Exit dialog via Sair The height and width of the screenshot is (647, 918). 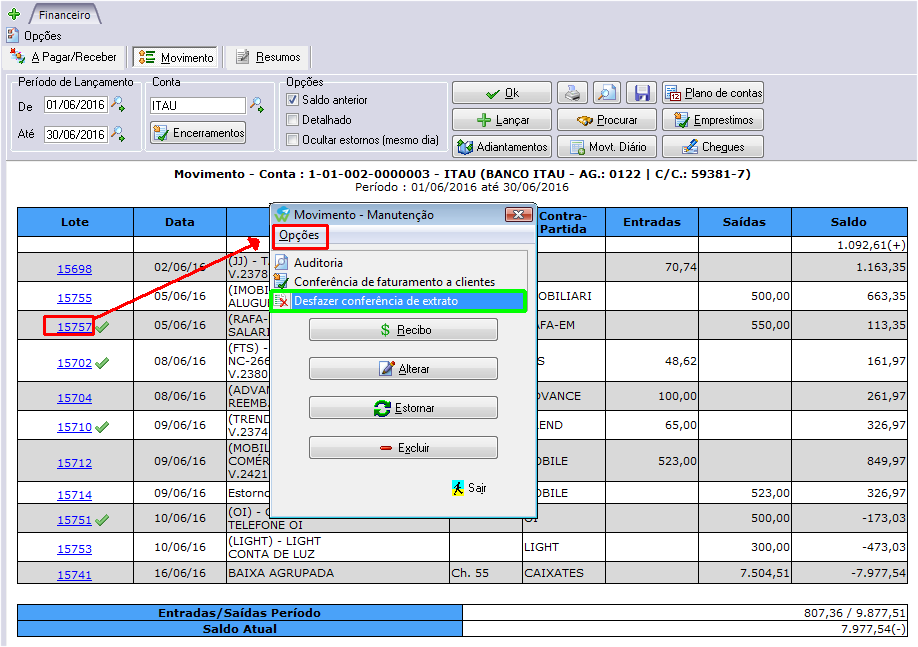pos(469,488)
